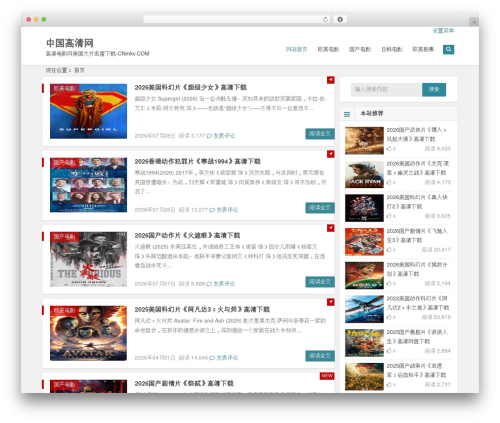Image resolution: width=500 pixels, height=423 pixels.
Task: Open title 2025美国科幻片《阿凡达3：火与烬》高清下载
Action: [202, 309]
